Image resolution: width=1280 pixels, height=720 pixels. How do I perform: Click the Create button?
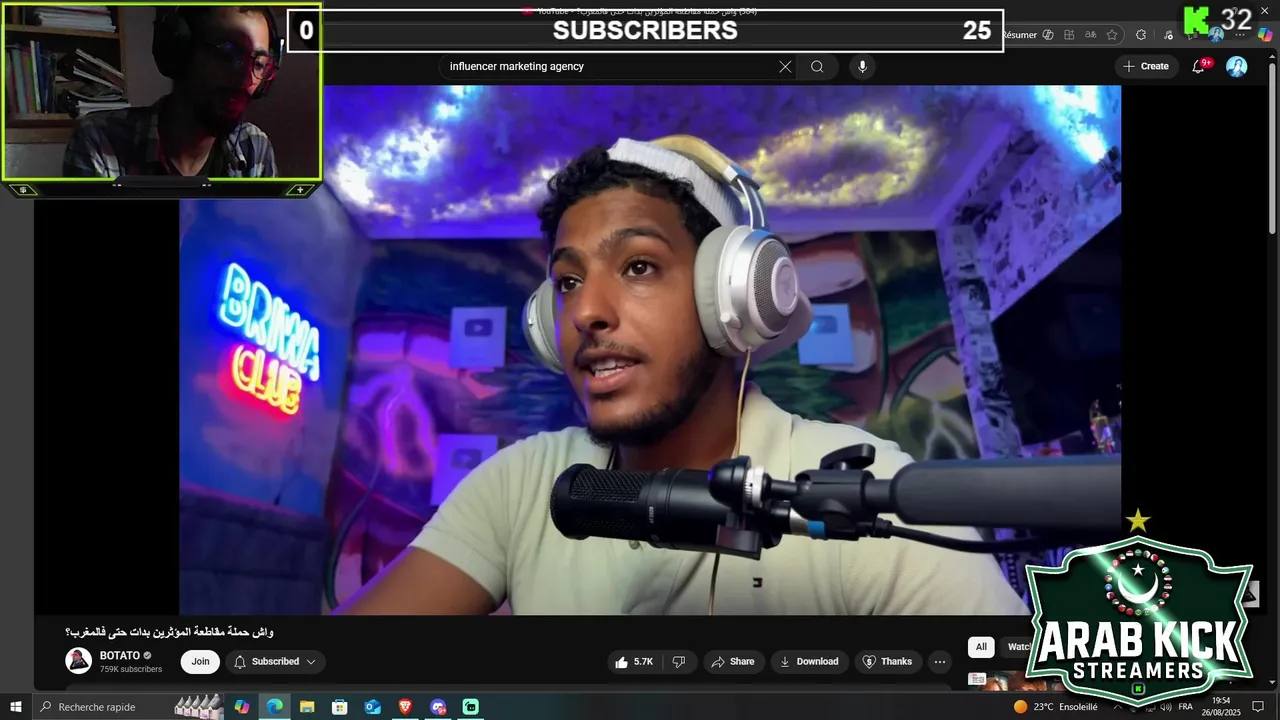coord(1146,66)
